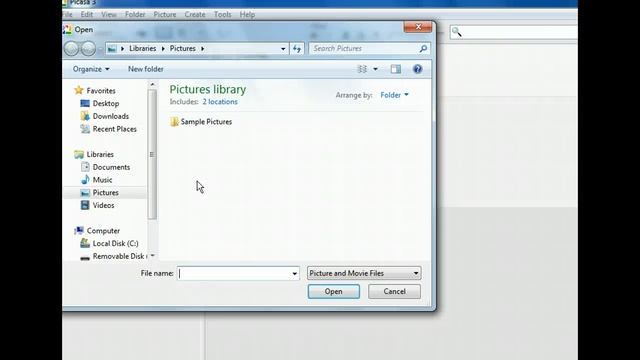Open the Create menu in Picasa

coord(195,14)
